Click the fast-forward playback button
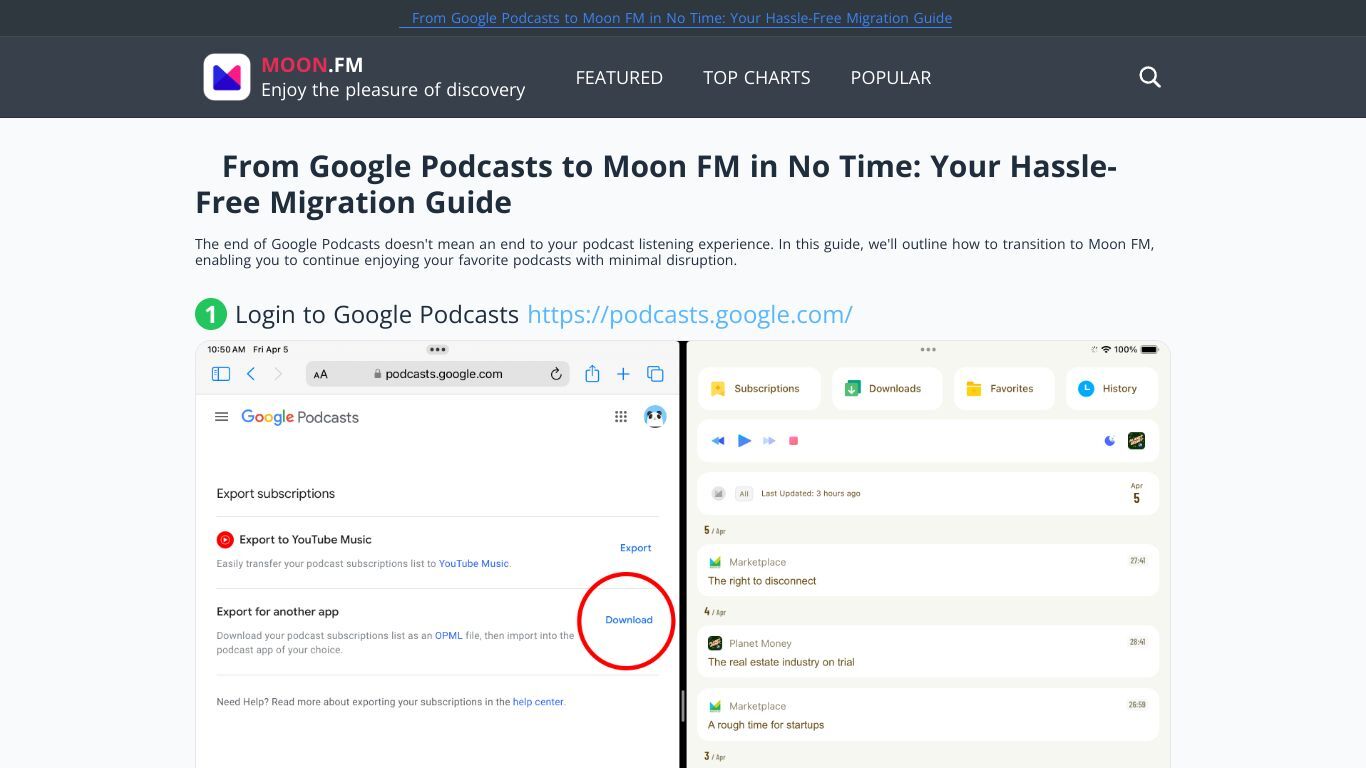The image size is (1366, 768). pyautogui.click(x=769, y=441)
